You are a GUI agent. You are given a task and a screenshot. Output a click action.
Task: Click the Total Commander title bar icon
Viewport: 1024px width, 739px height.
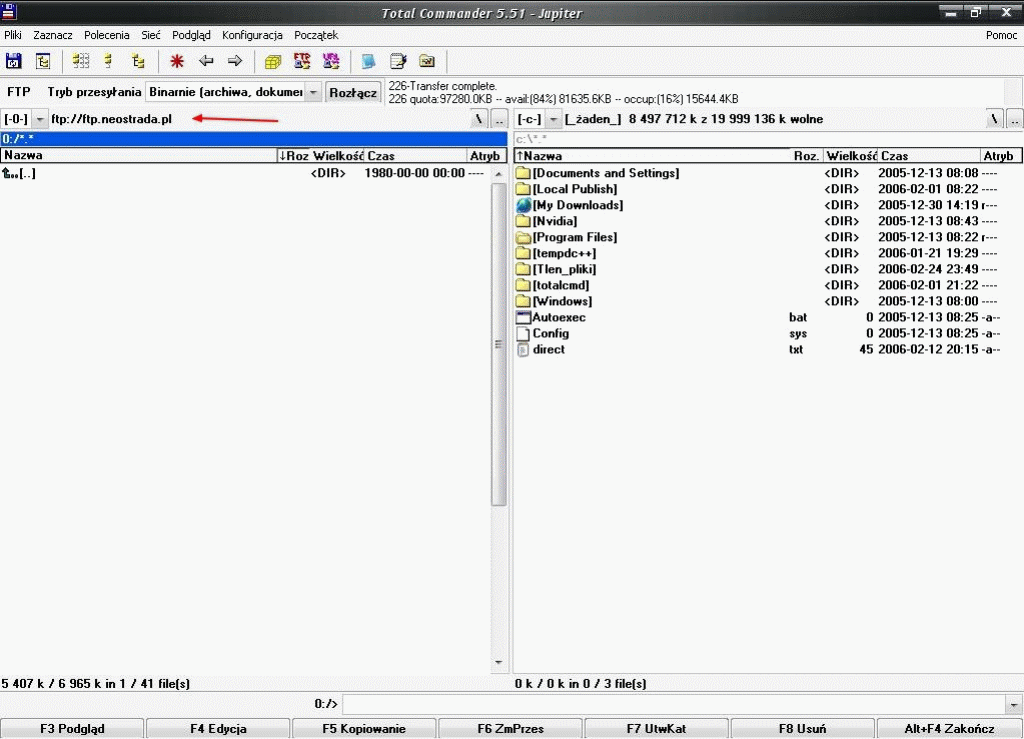(8, 11)
